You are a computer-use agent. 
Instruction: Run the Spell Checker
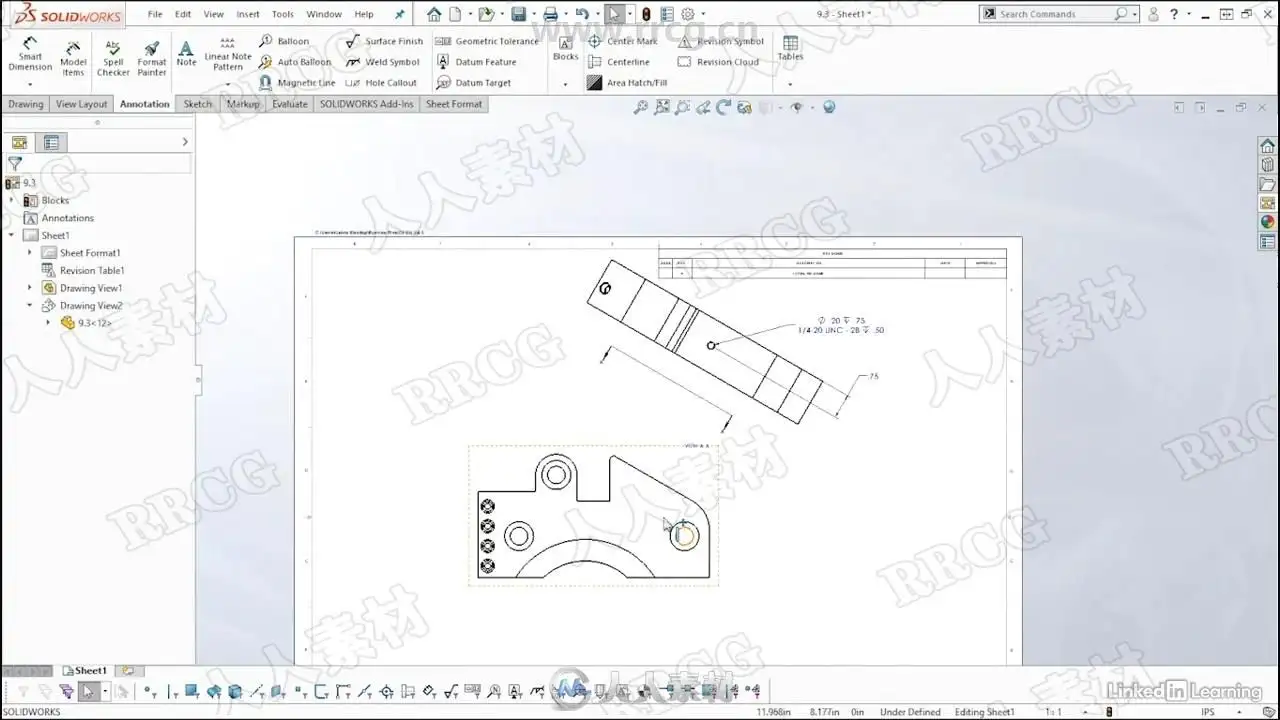point(113,58)
